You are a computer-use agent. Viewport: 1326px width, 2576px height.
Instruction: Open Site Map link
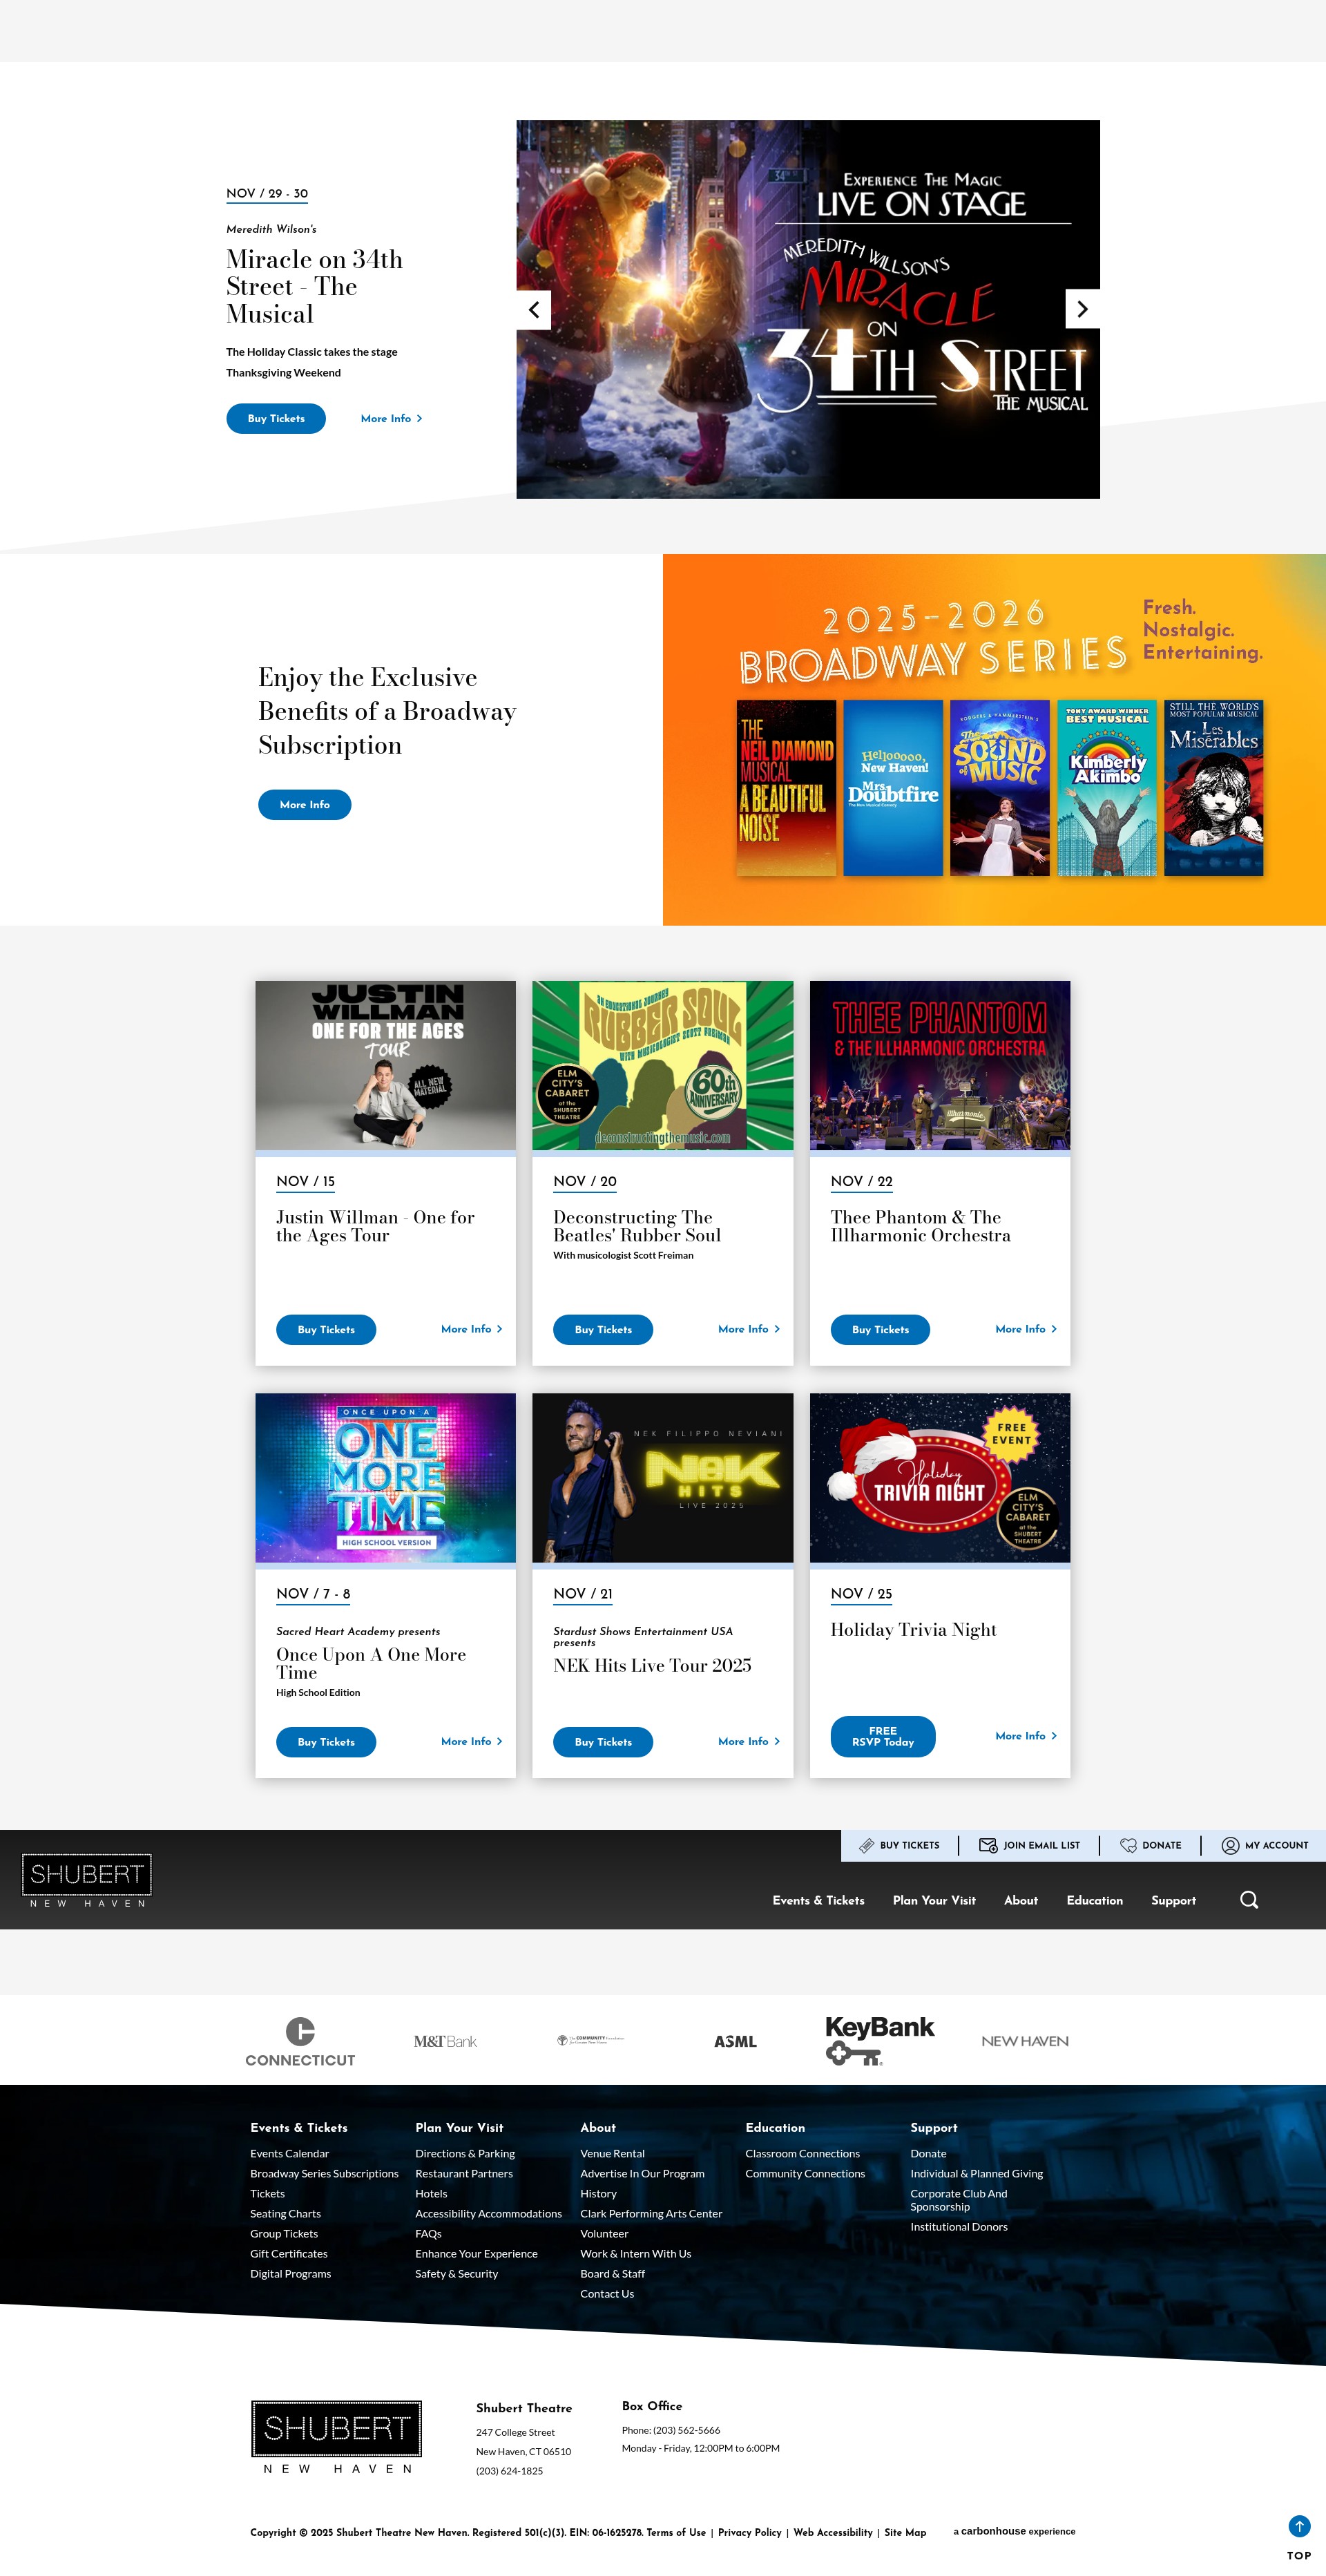[x=905, y=2532]
